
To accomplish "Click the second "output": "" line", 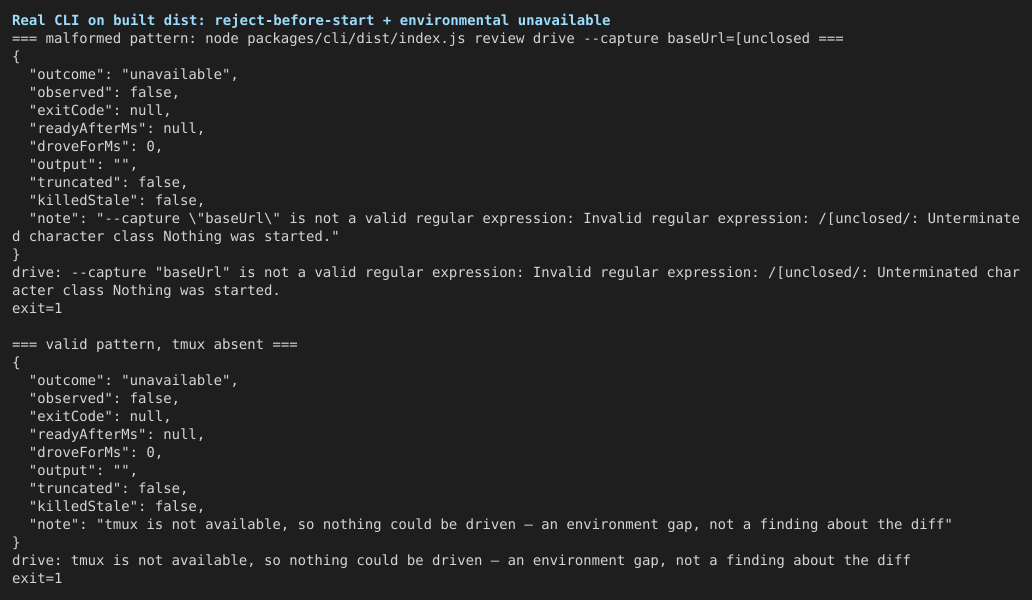I will (x=83, y=470).
